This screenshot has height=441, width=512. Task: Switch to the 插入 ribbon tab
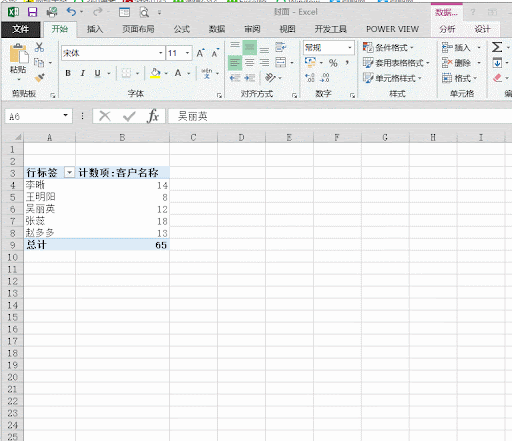coord(95,29)
